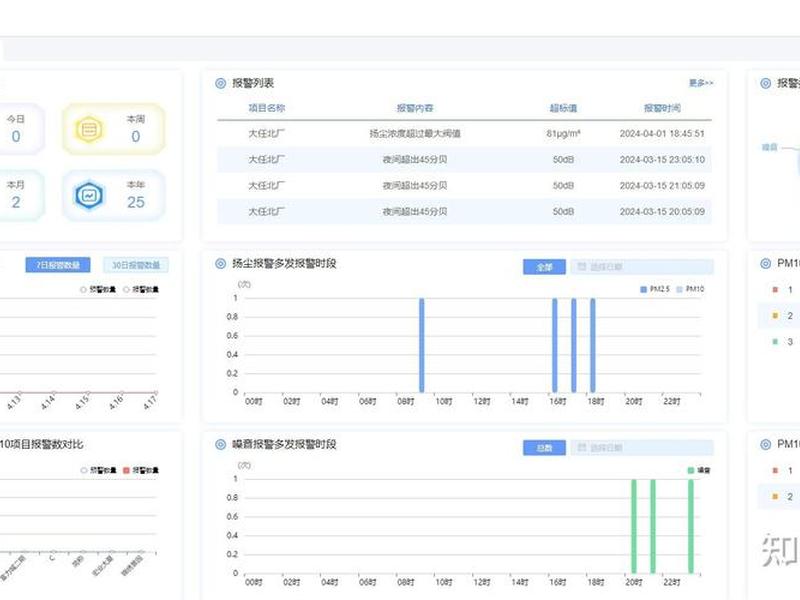The width and height of the screenshot is (800, 600).
Task: Open the 更多>> link in 报警列表
Action: [701, 83]
